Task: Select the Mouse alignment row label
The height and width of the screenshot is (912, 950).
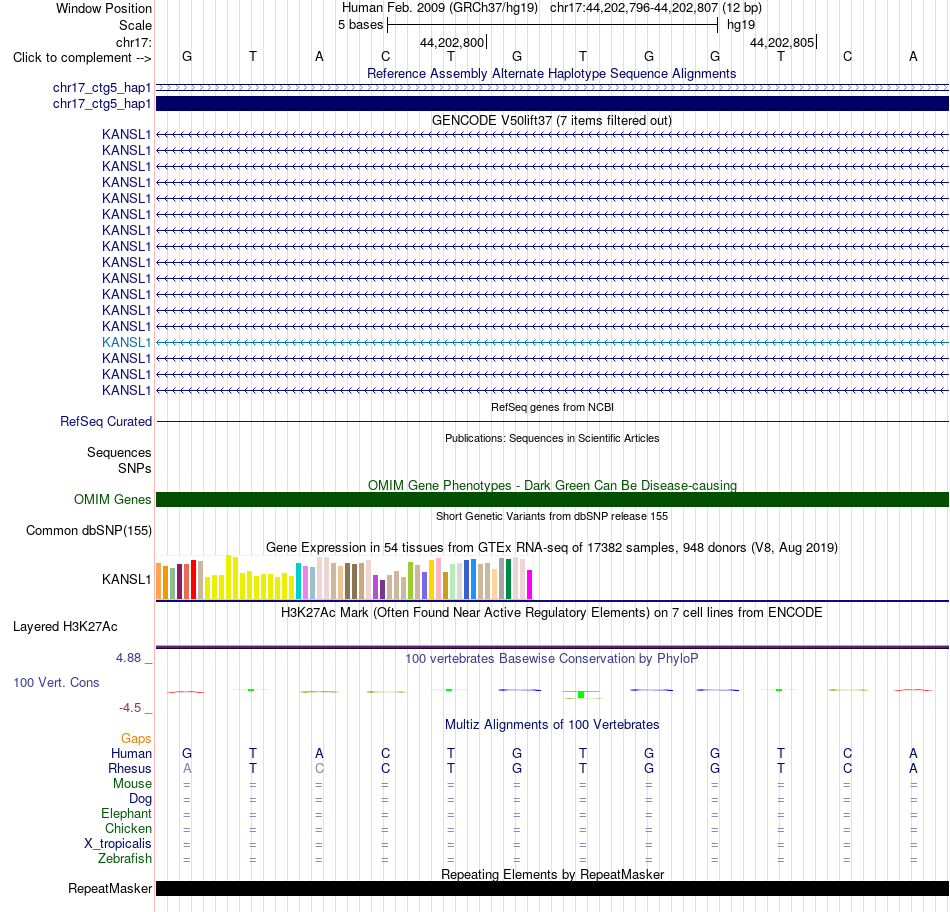Action: click(x=132, y=784)
